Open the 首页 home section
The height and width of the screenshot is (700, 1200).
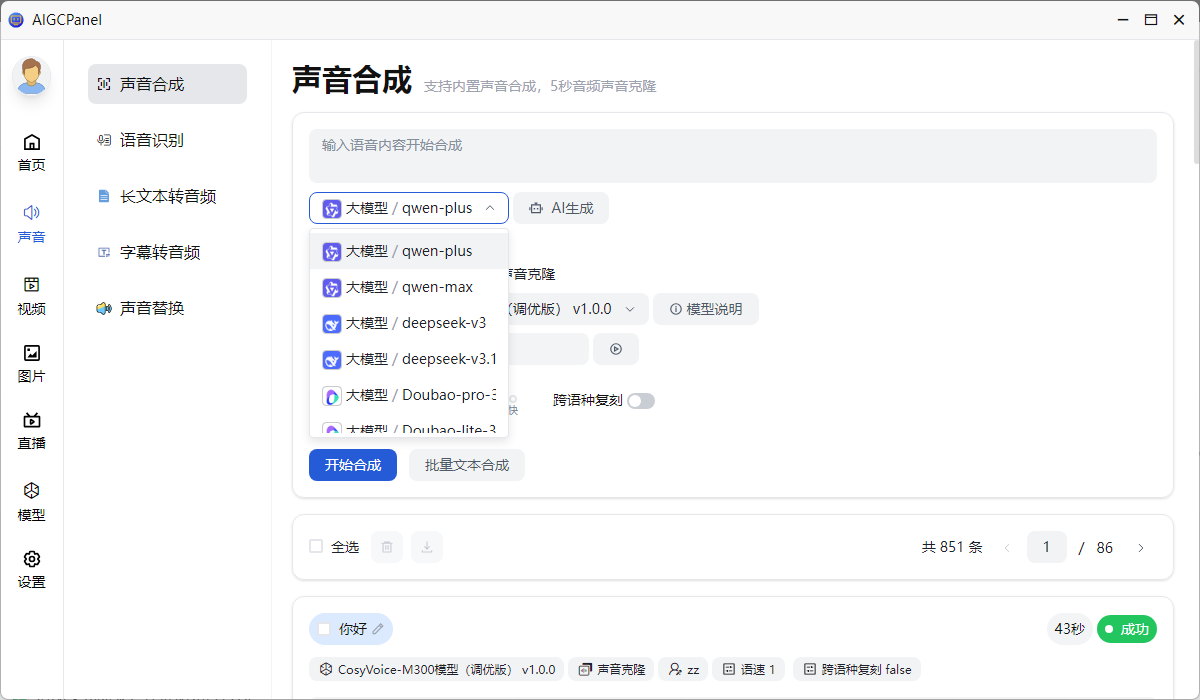(x=32, y=152)
